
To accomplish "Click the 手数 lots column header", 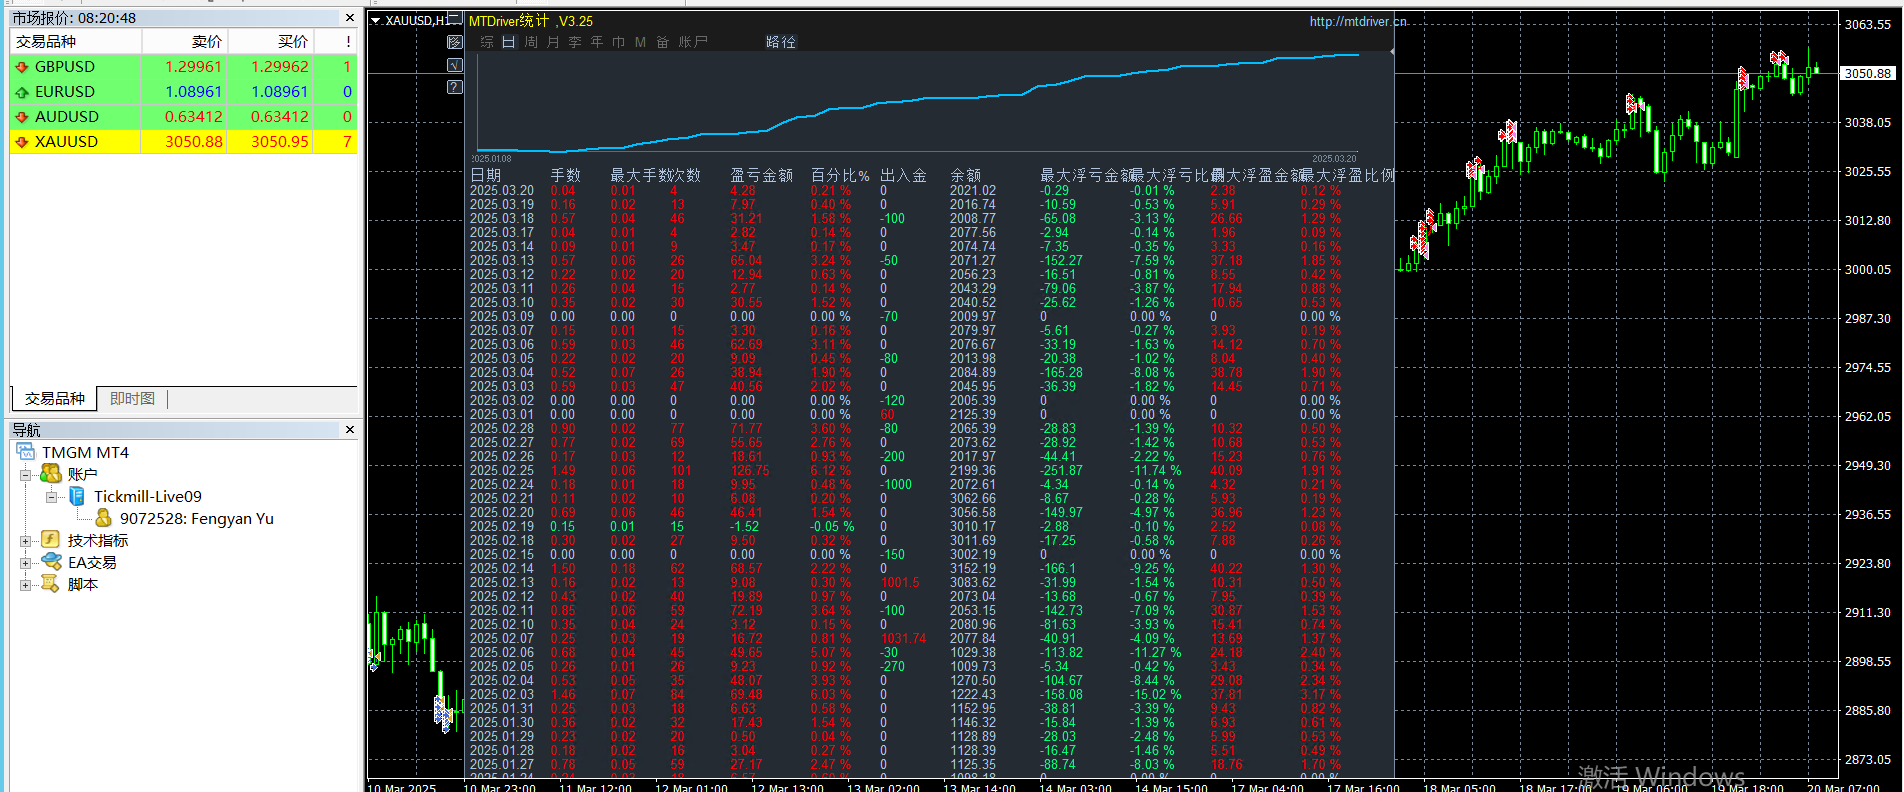I will point(565,175).
